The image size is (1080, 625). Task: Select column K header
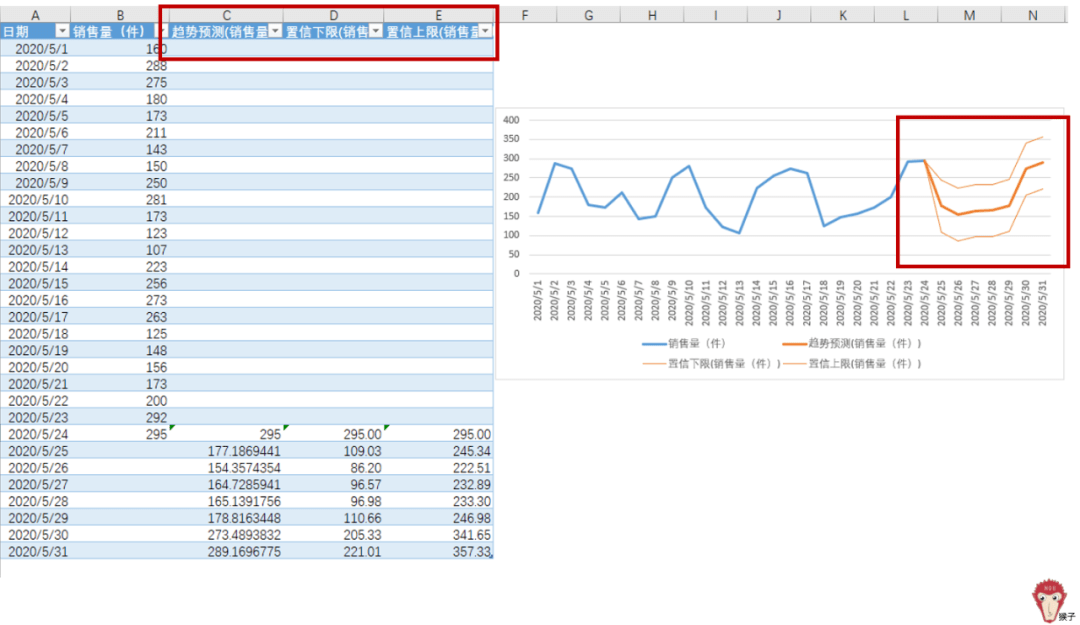click(x=842, y=15)
